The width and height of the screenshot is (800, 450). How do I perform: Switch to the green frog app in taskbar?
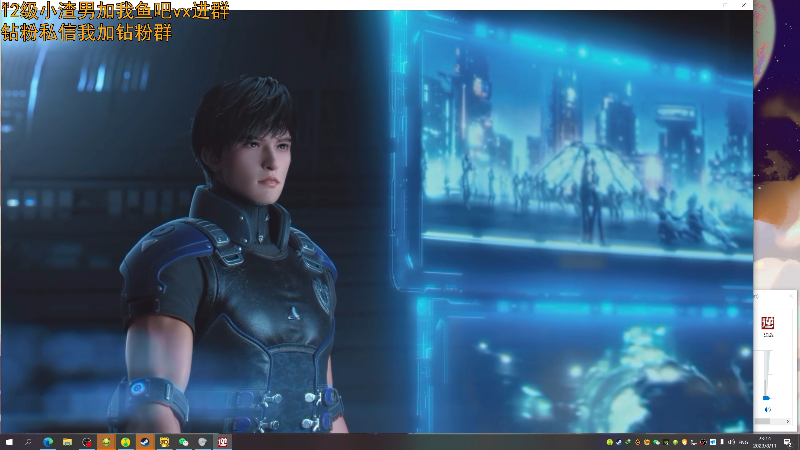(x=106, y=442)
